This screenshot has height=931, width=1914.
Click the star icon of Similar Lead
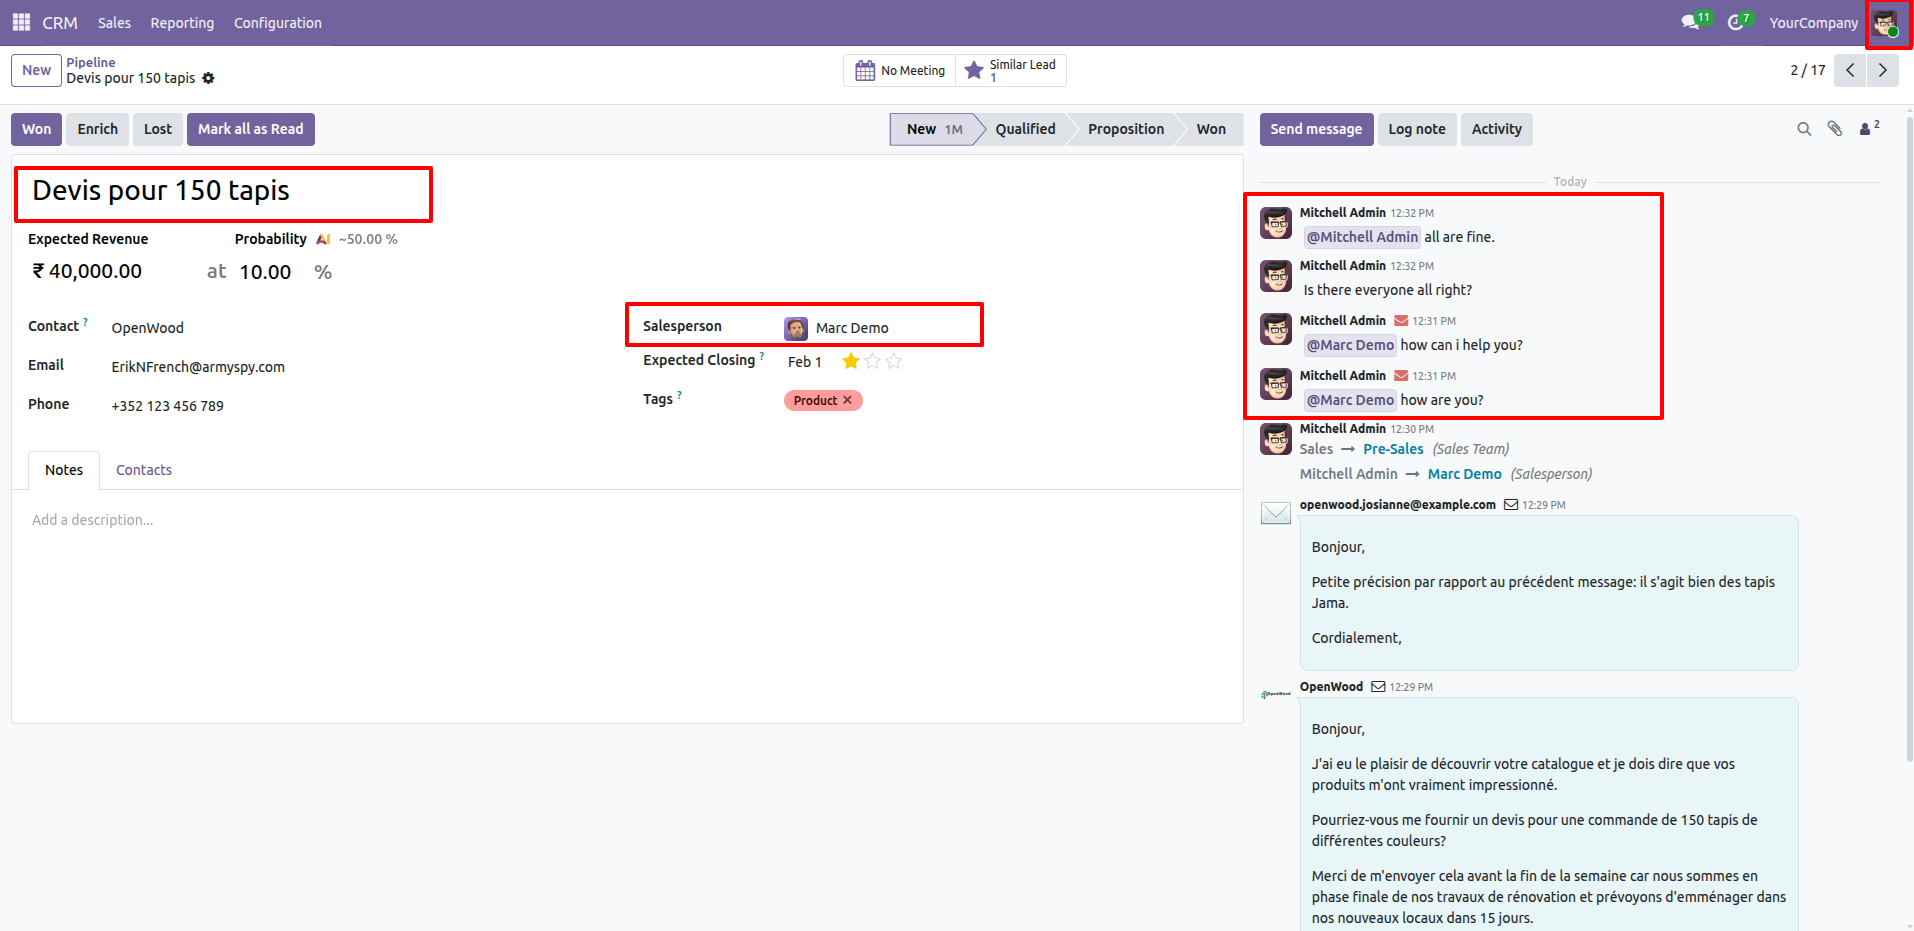973,70
